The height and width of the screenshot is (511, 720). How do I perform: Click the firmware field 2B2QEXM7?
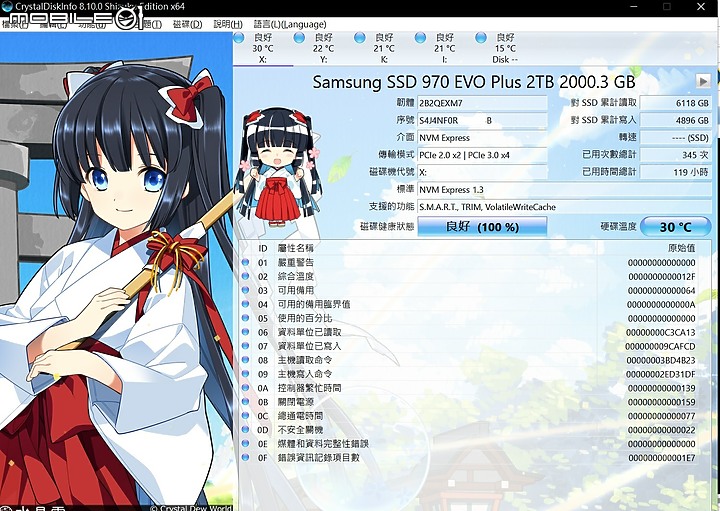click(x=482, y=103)
